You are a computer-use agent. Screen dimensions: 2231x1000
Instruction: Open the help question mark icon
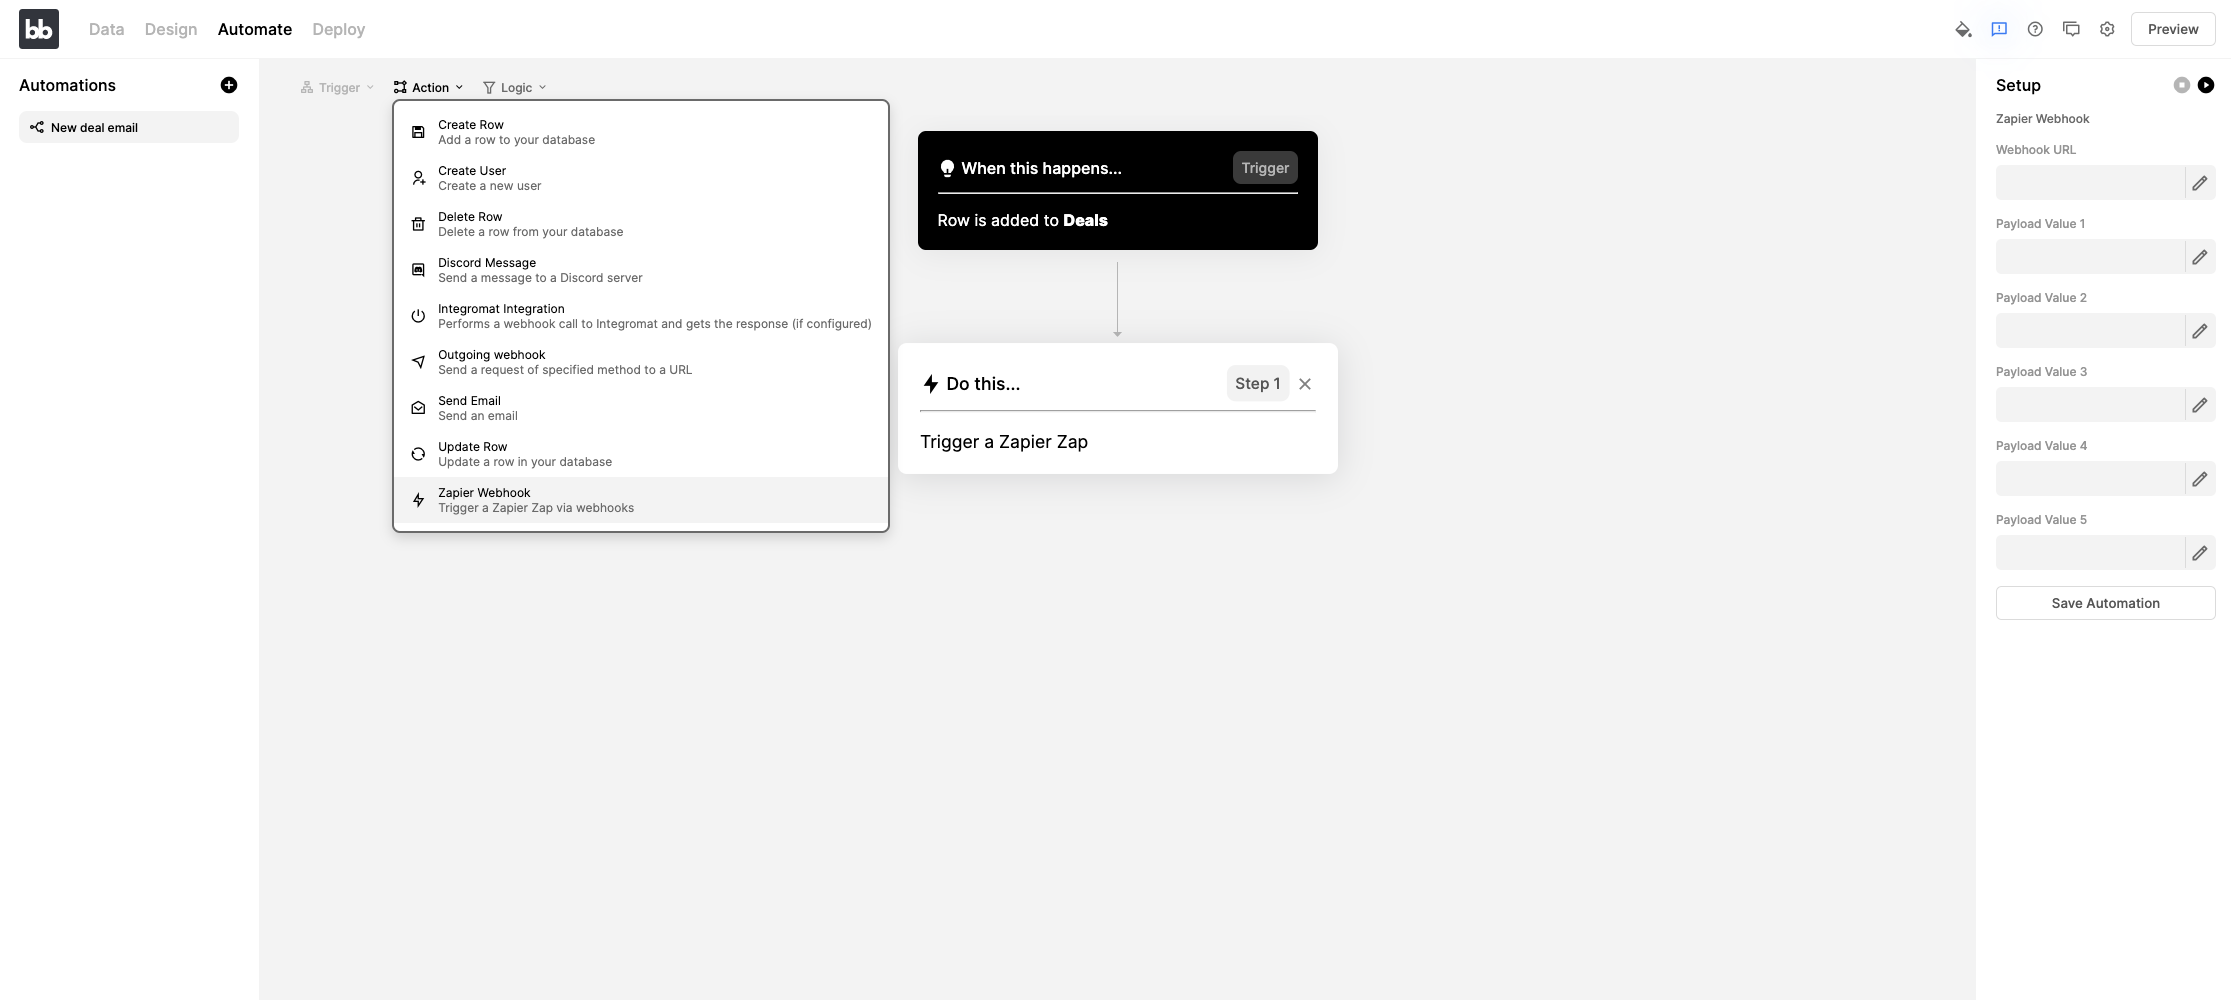[x=2035, y=29]
